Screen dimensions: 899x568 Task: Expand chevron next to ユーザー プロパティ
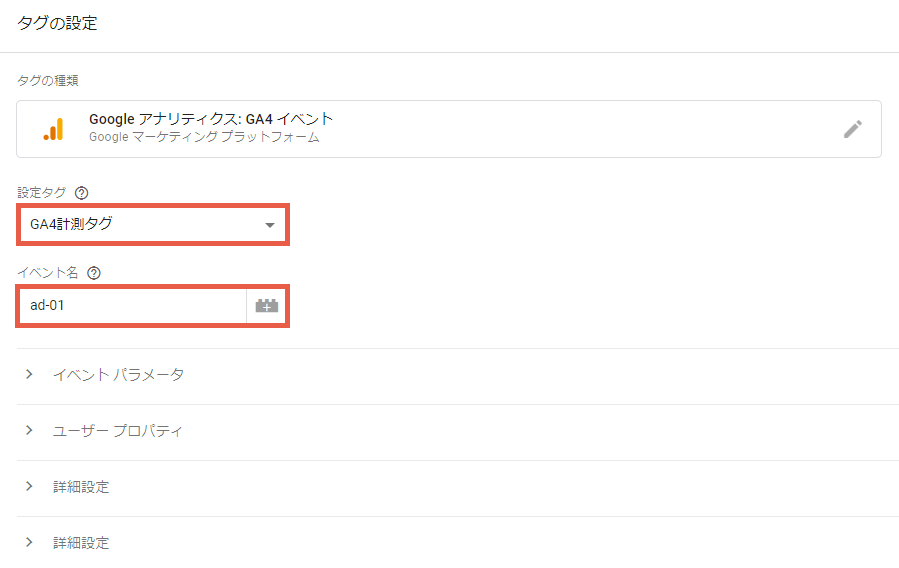(x=29, y=430)
